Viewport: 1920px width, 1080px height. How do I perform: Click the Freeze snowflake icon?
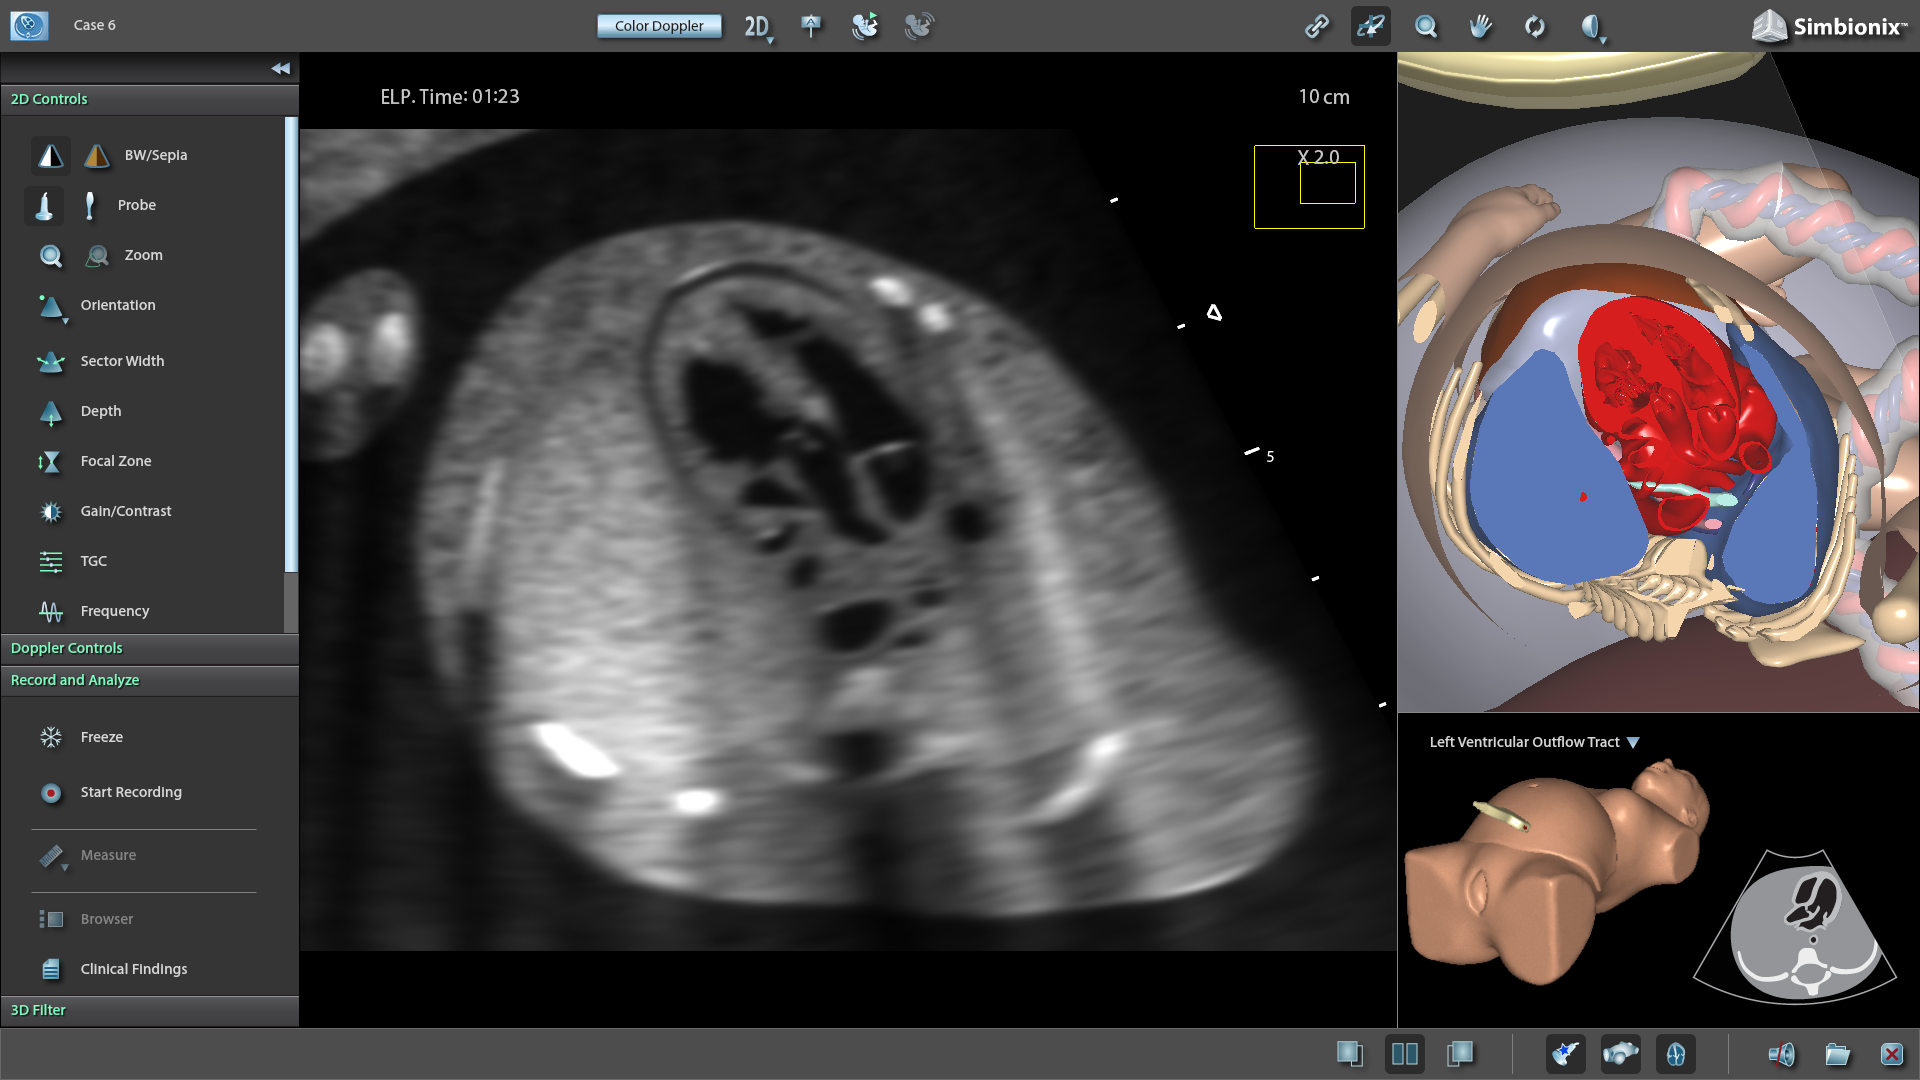51,737
